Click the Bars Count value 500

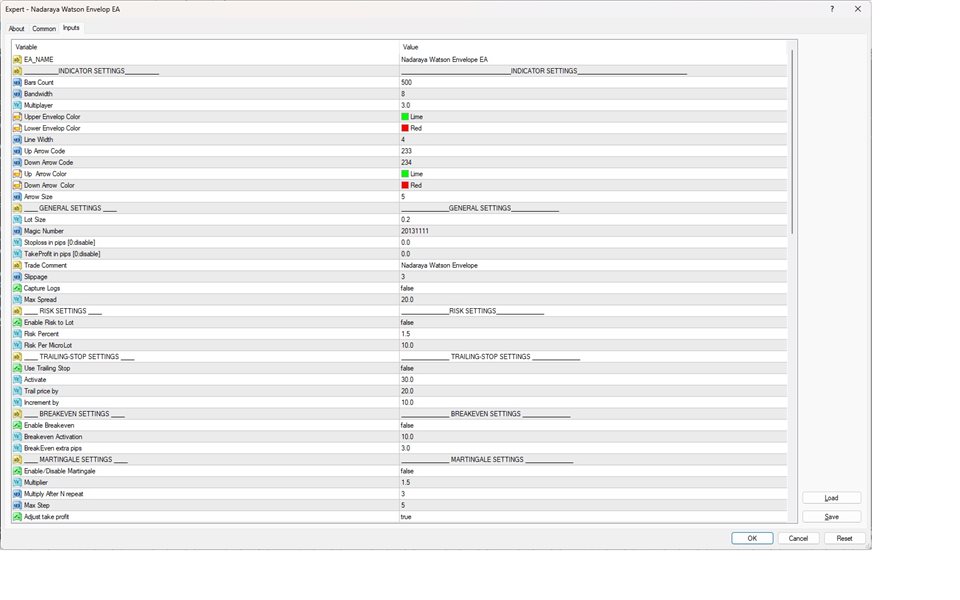[x=406, y=82]
